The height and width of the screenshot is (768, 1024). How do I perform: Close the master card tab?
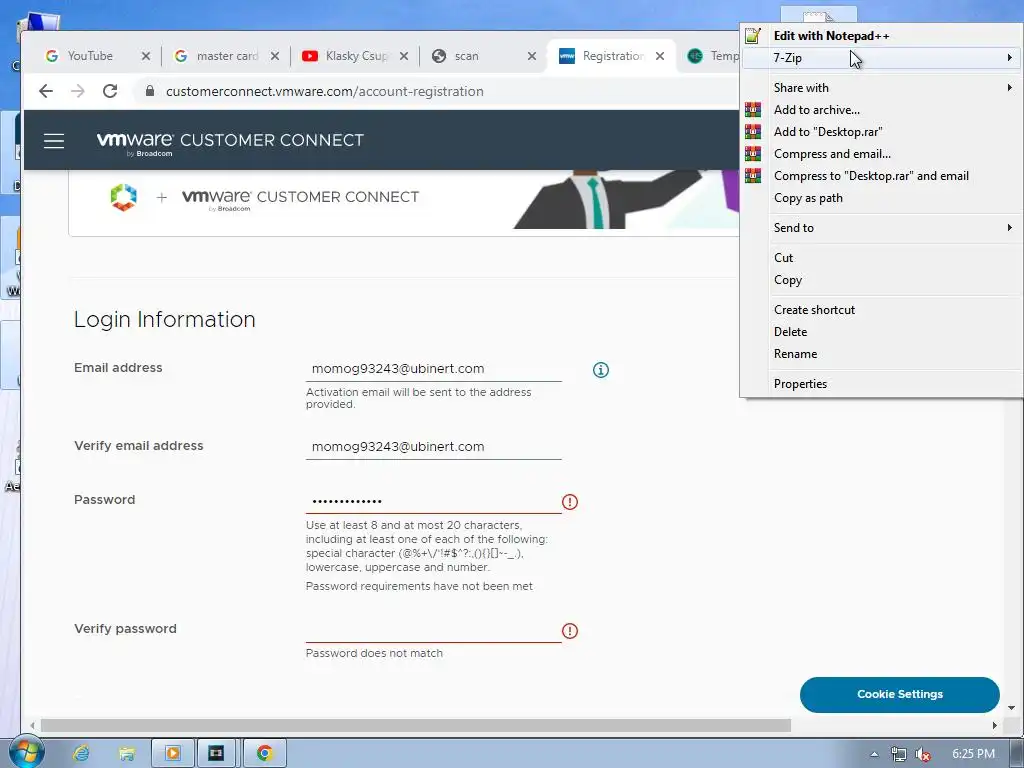[275, 56]
